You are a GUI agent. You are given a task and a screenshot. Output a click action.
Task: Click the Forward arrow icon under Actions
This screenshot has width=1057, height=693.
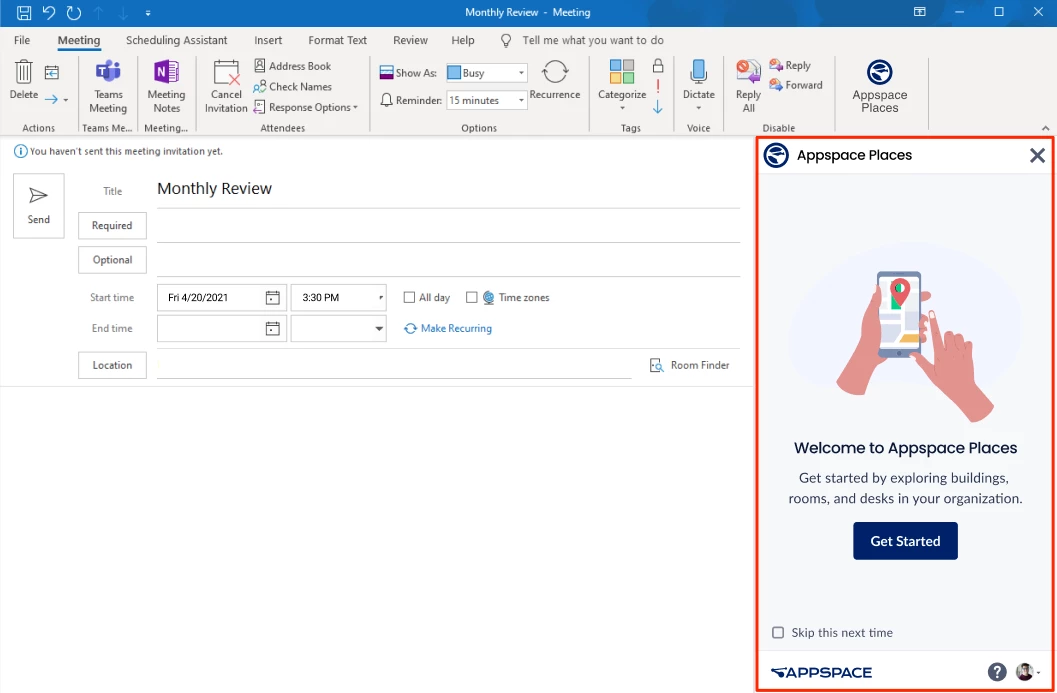click(52, 100)
